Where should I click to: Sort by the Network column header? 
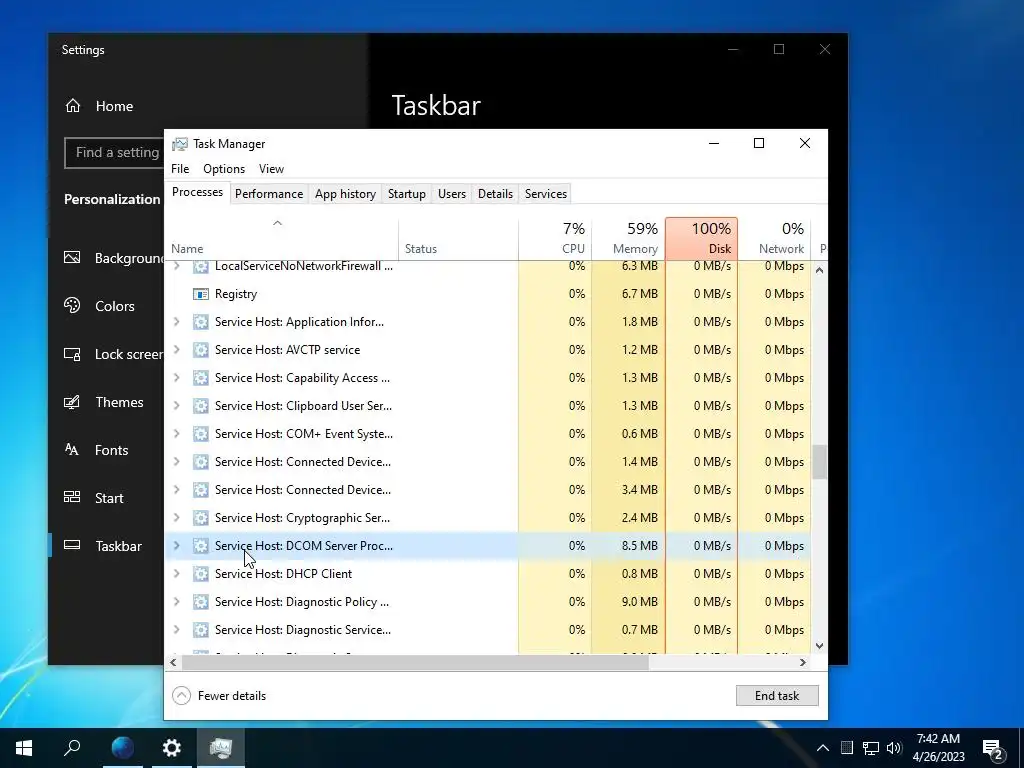tap(775, 238)
